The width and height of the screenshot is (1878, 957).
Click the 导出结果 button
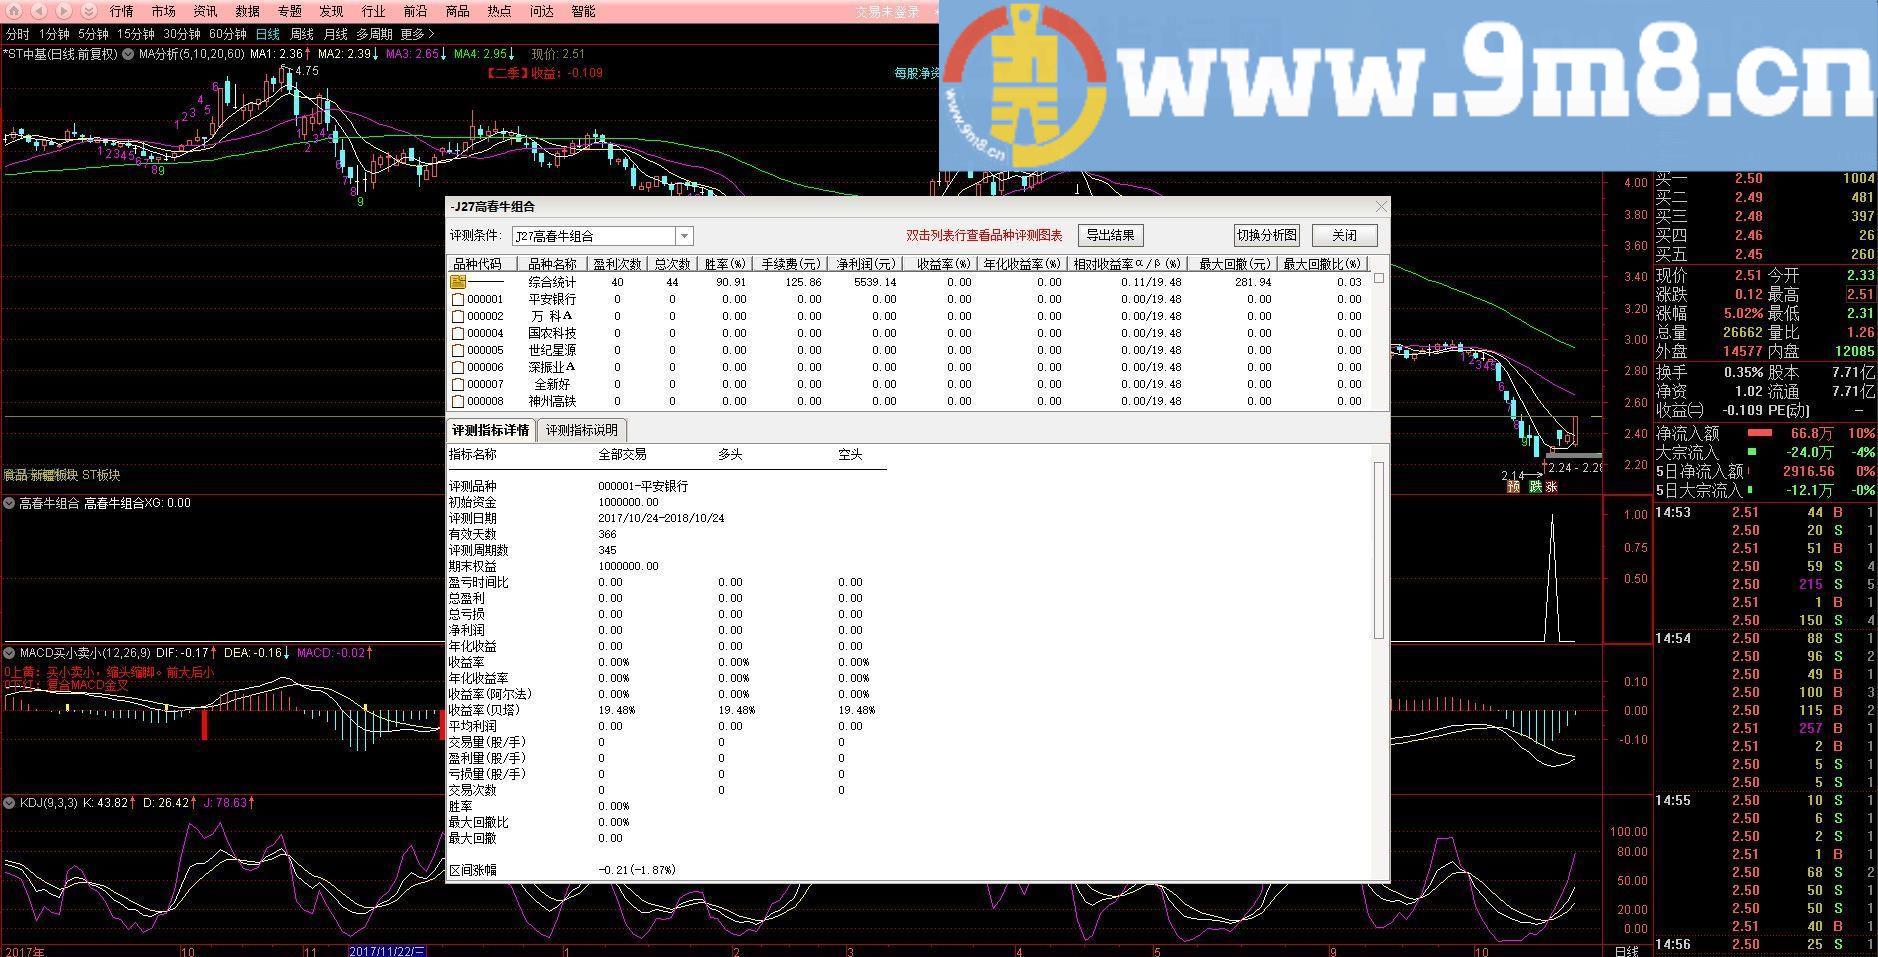tap(1110, 235)
